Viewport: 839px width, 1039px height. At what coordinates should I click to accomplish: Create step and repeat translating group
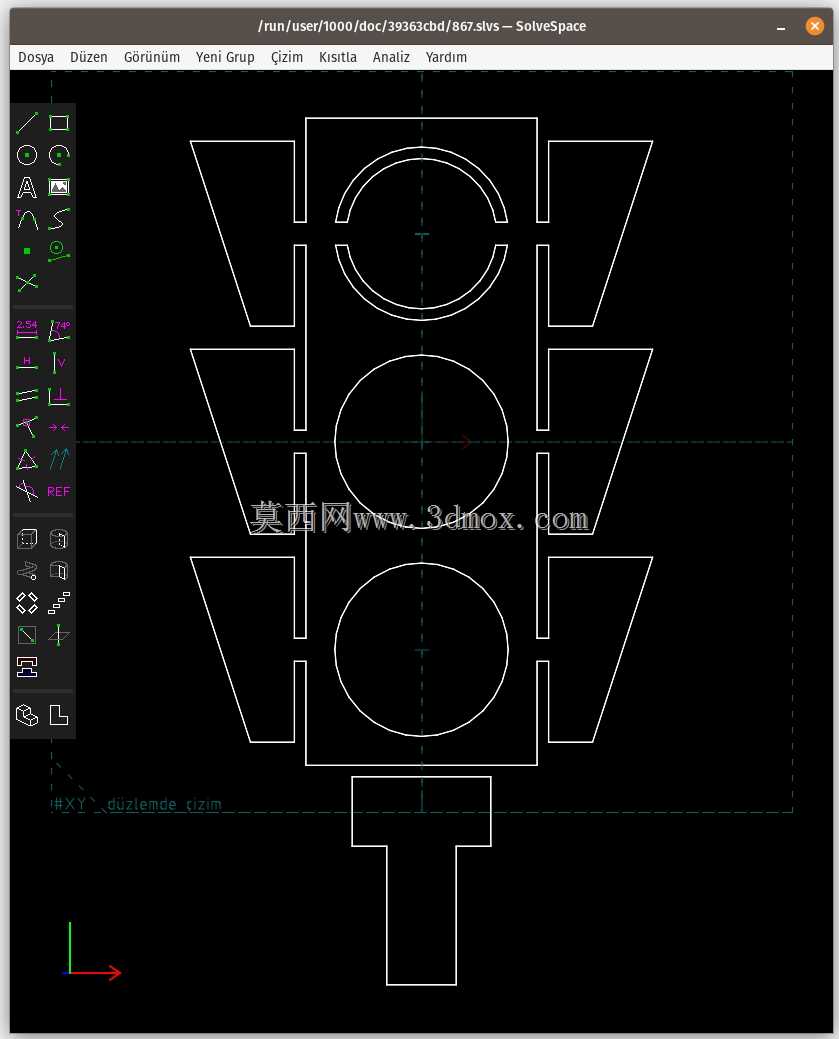[59, 603]
